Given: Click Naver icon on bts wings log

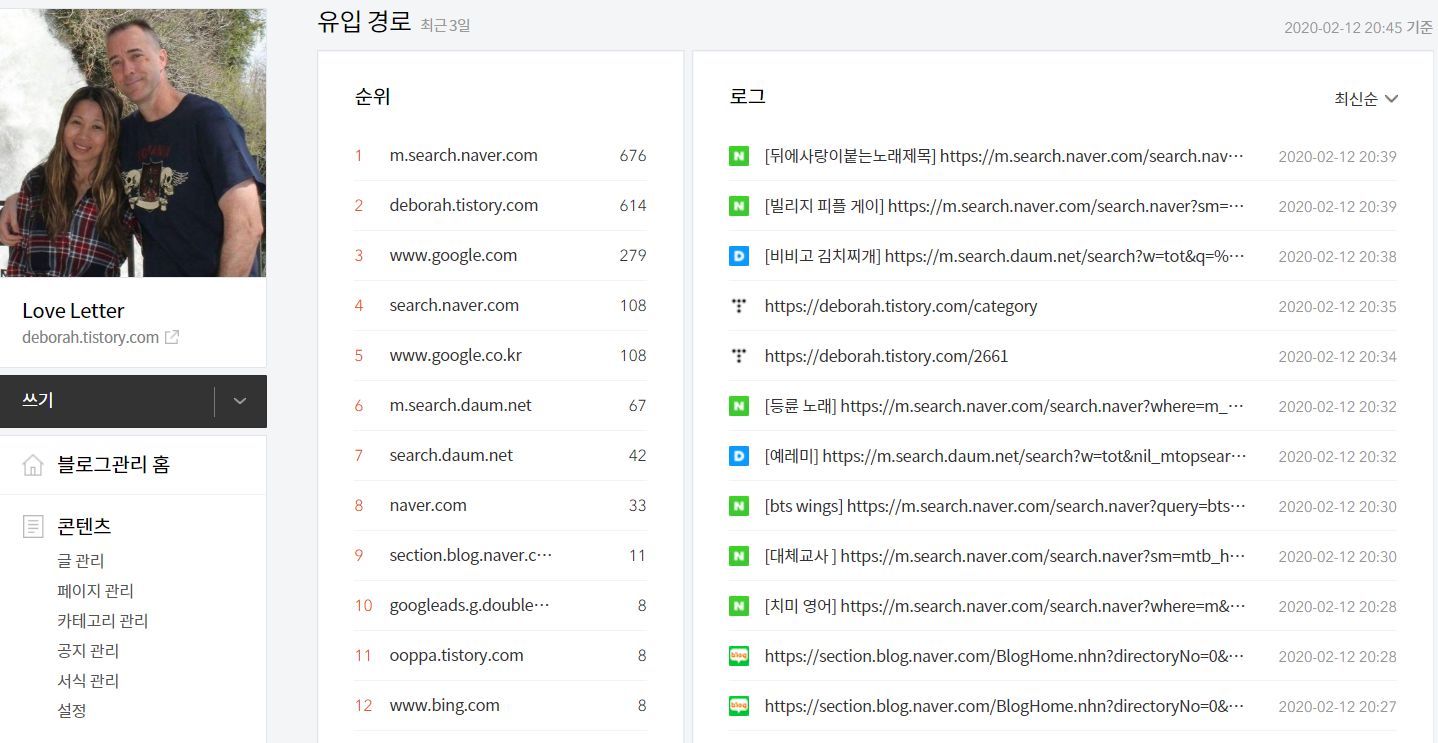Looking at the screenshot, I should click(739, 506).
